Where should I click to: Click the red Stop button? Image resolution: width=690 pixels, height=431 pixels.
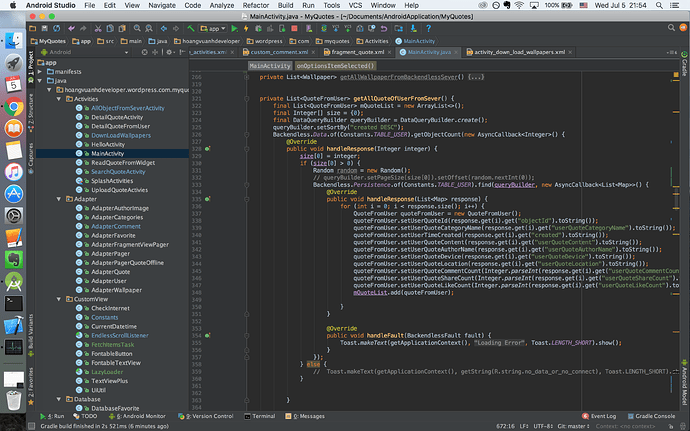coord(294,28)
